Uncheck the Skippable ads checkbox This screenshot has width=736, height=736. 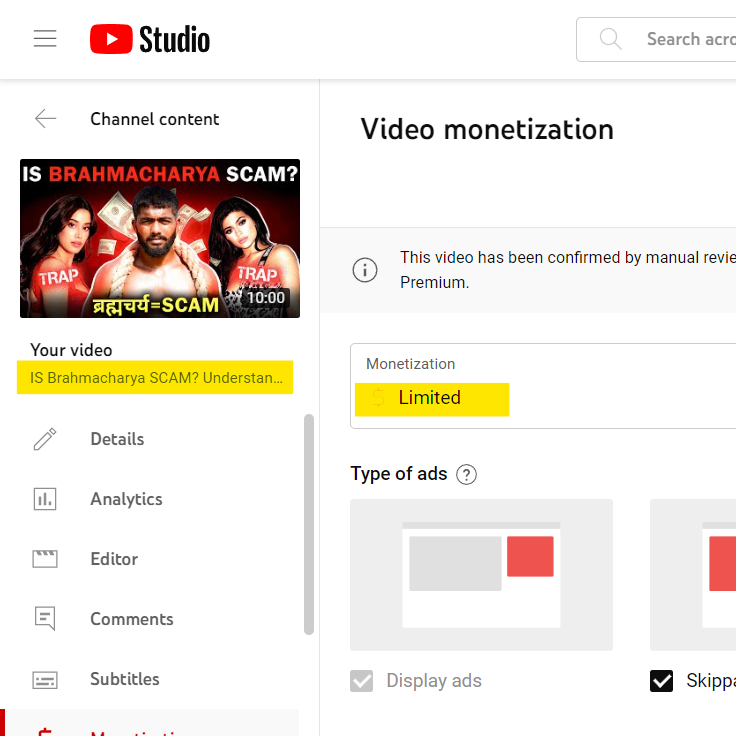pos(661,681)
